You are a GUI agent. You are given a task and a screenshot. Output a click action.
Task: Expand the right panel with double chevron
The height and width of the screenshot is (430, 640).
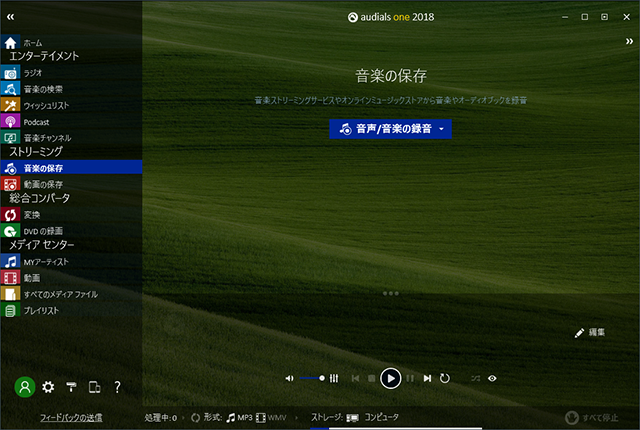coord(629,41)
